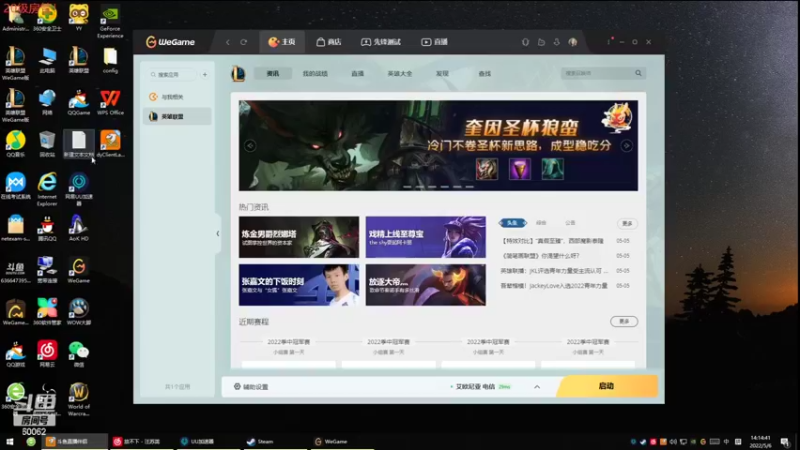This screenshot has width=800, height=450.
Task: Select the 发现 sub-tab
Action: [x=442, y=73]
